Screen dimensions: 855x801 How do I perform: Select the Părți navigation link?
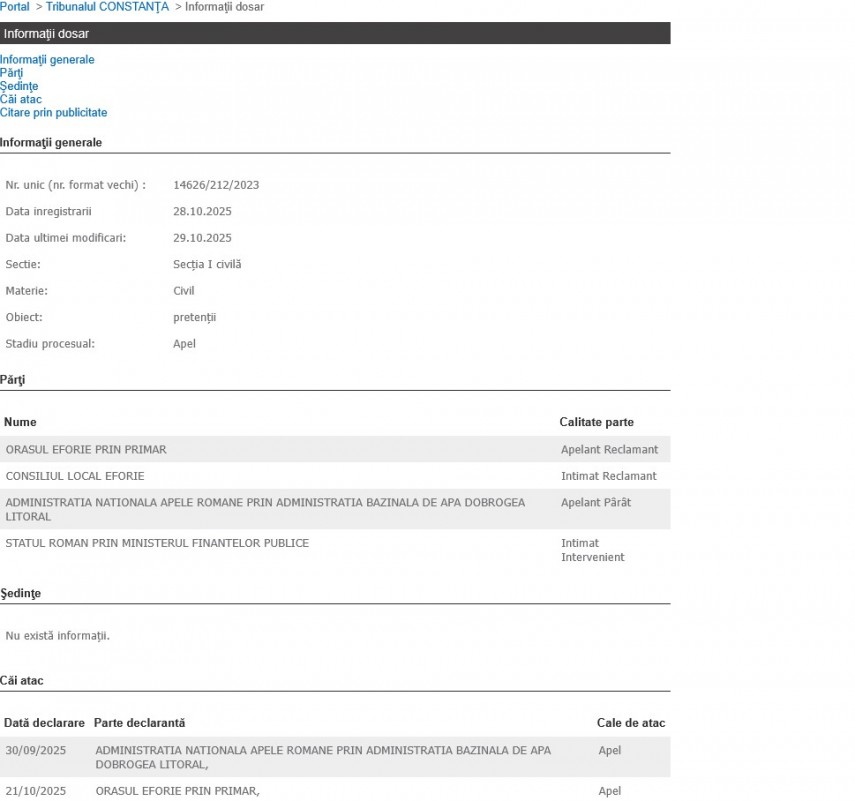point(12,73)
